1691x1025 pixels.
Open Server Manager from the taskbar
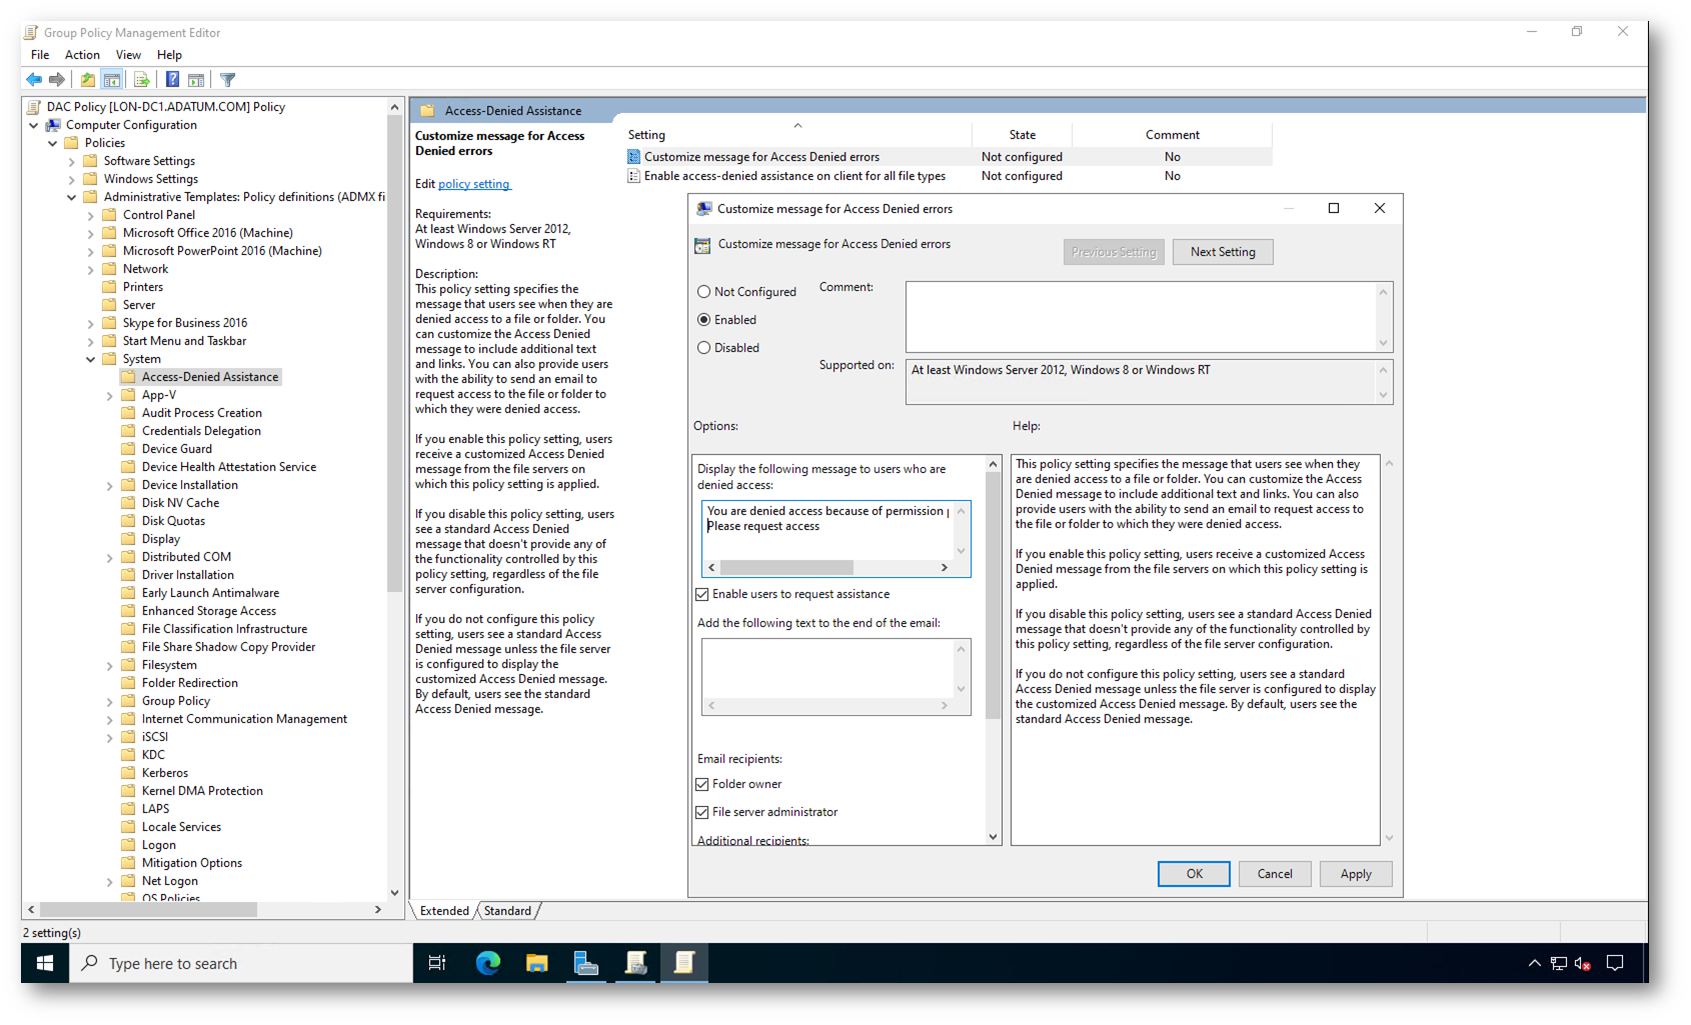click(x=586, y=963)
